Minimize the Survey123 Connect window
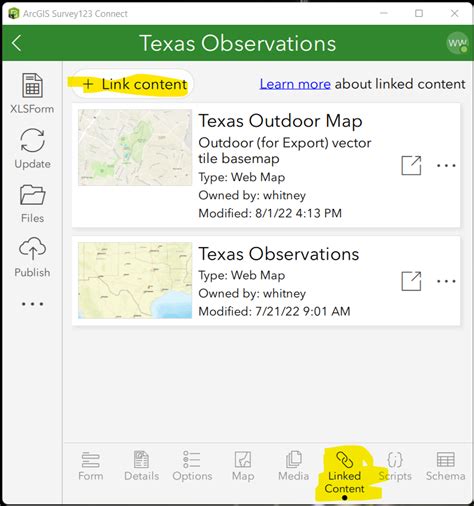474x506 pixels. click(384, 13)
